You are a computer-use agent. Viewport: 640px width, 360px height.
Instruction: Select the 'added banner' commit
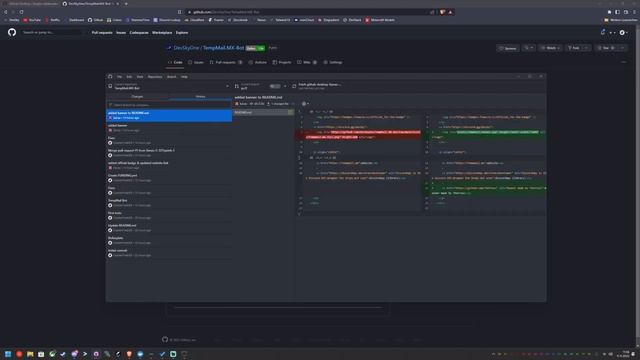tap(169, 128)
